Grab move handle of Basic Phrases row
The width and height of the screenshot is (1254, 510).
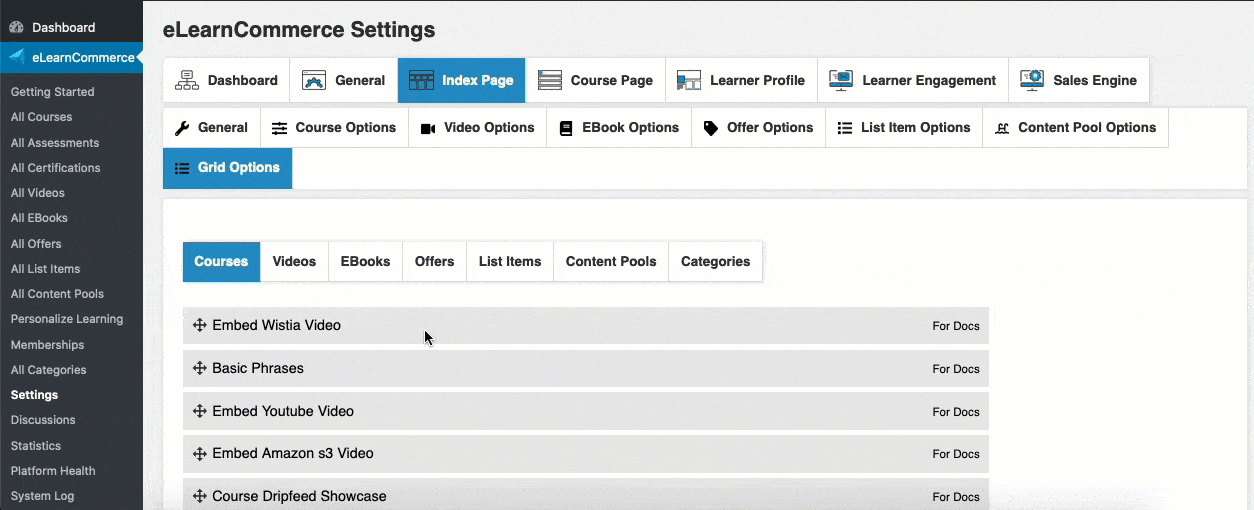pyautogui.click(x=200, y=368)
